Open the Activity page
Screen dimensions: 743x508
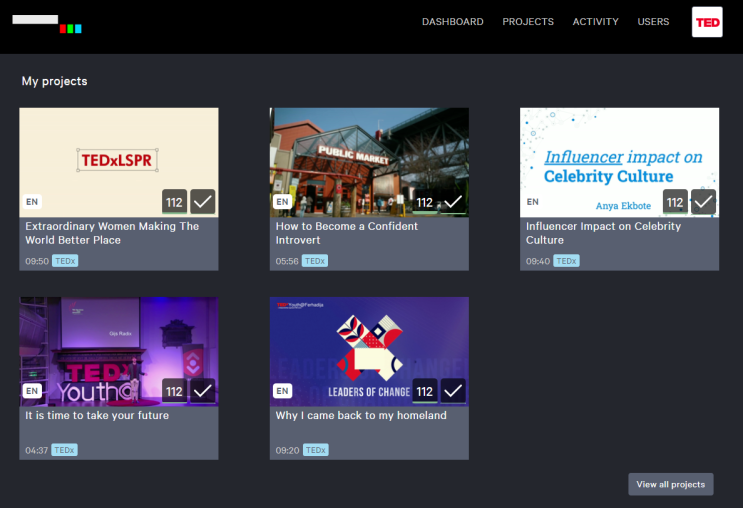tap(596, 22)
